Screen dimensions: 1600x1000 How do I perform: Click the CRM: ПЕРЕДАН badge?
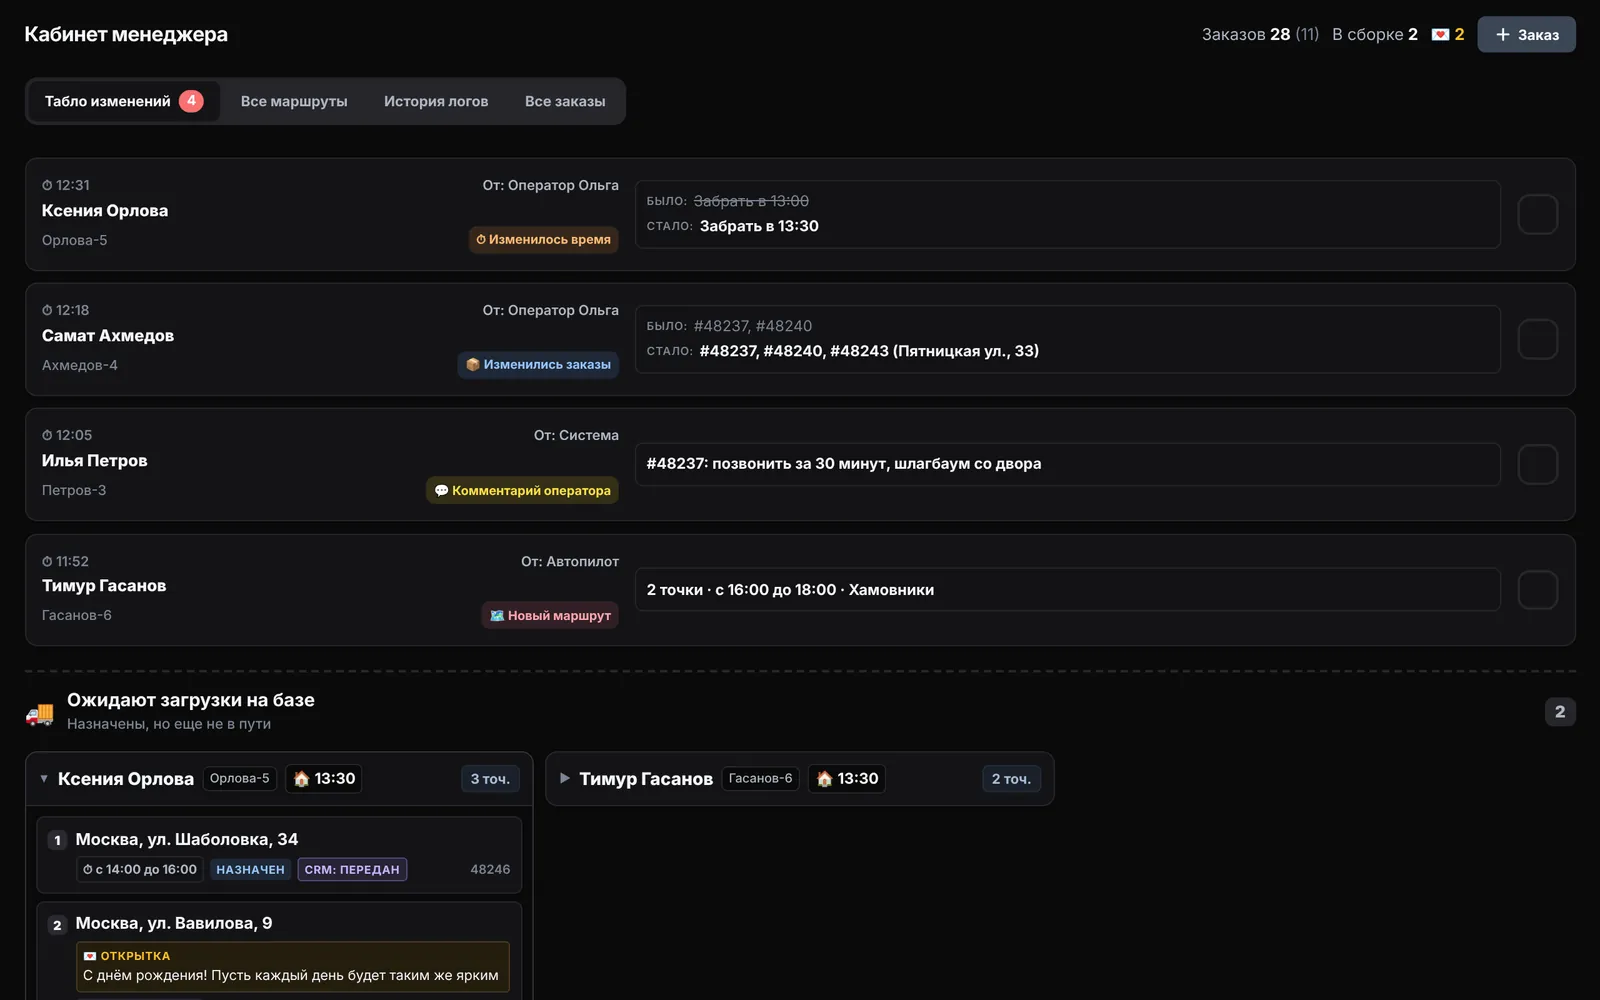[x=352, y=870]
